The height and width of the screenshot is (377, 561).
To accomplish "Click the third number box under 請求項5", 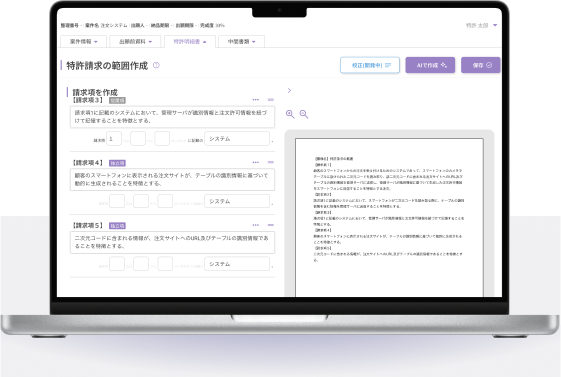I will tap(165, 264).
